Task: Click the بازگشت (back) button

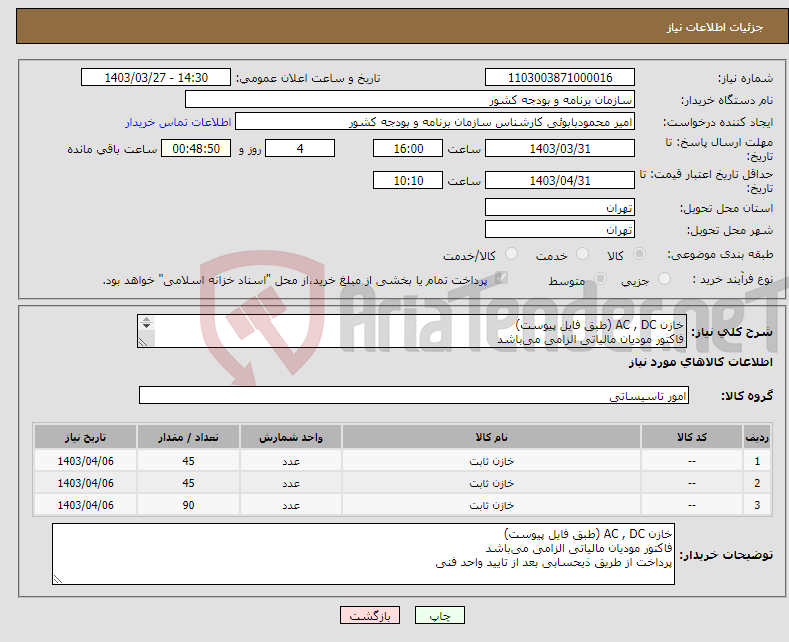Action: click(x=370, y=615)
